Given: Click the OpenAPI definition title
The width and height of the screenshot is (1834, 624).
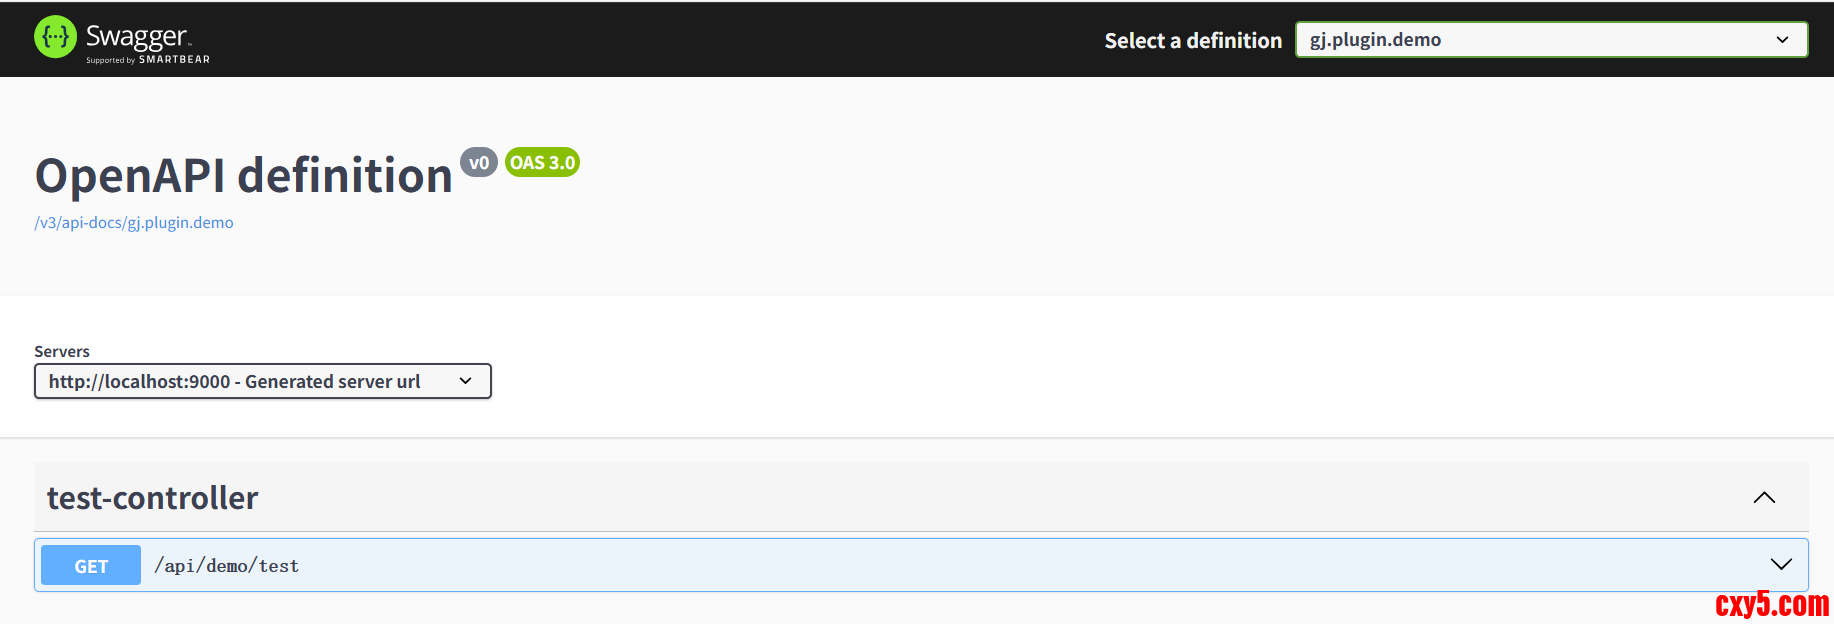Looking at the screenshot, I should pos(244,176).
